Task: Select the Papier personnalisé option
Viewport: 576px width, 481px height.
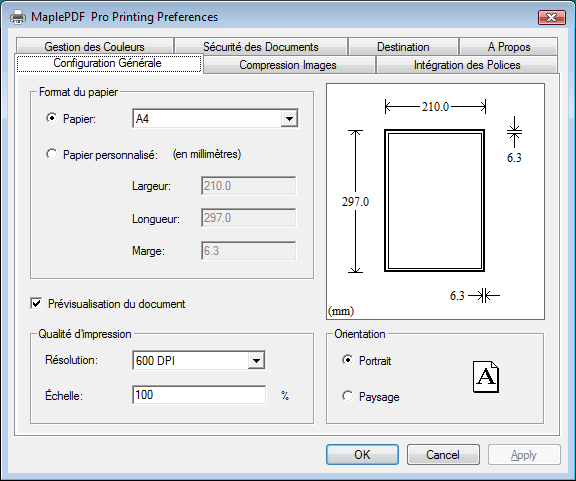Action: pos(52,154)
